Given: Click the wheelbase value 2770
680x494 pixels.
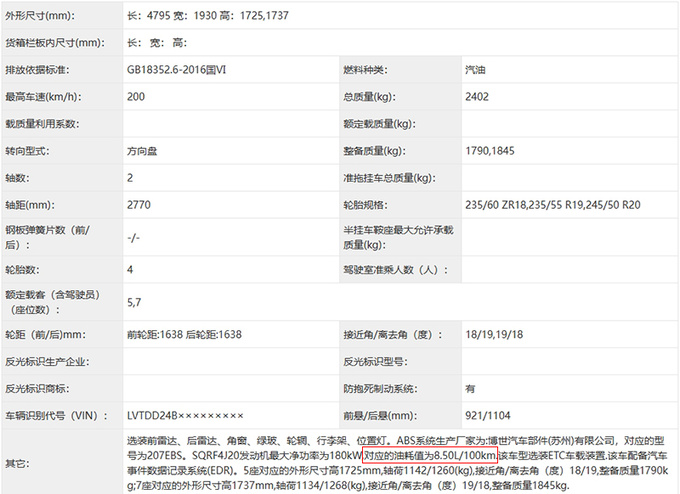Looking at the screenshot, I should point(139,205).
